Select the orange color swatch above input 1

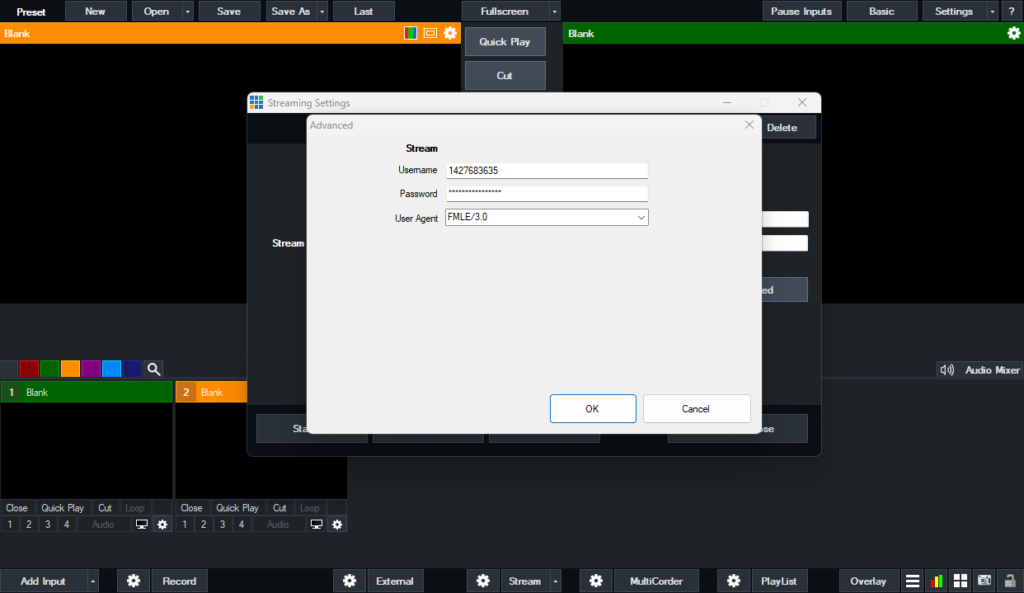click(68, 368)
